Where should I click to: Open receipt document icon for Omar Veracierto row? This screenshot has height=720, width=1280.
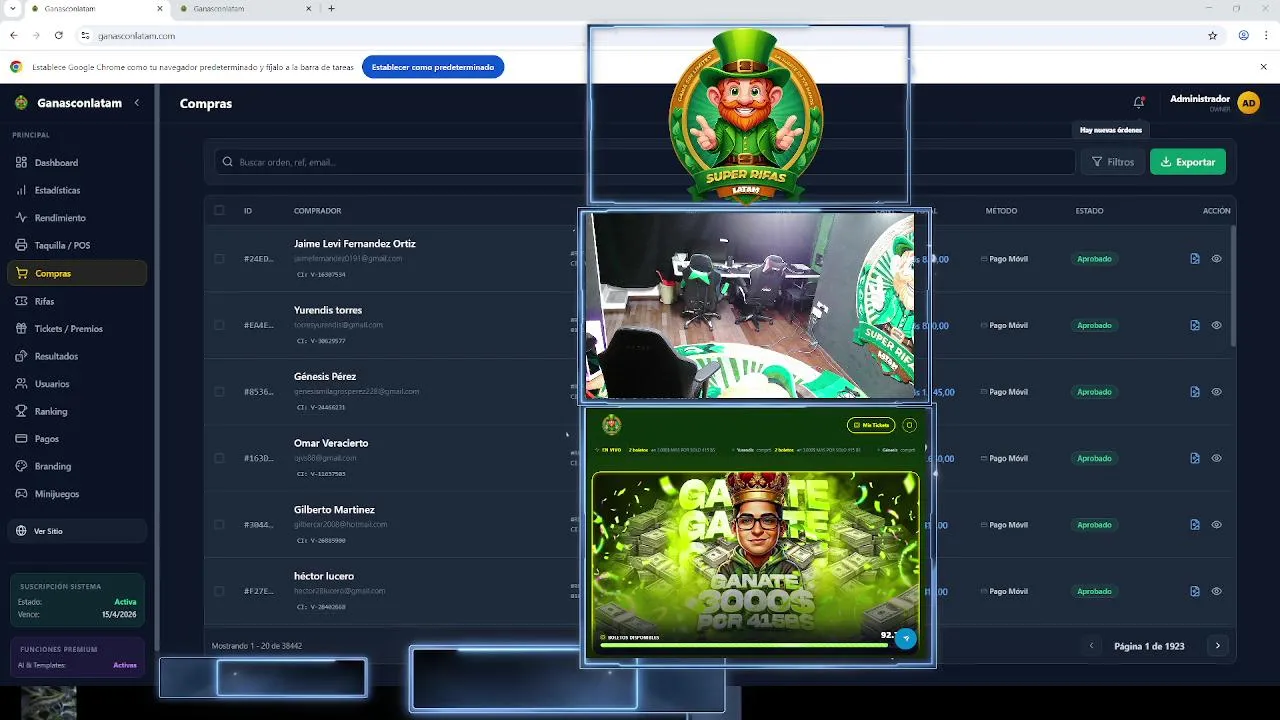tap(1195, 458)
